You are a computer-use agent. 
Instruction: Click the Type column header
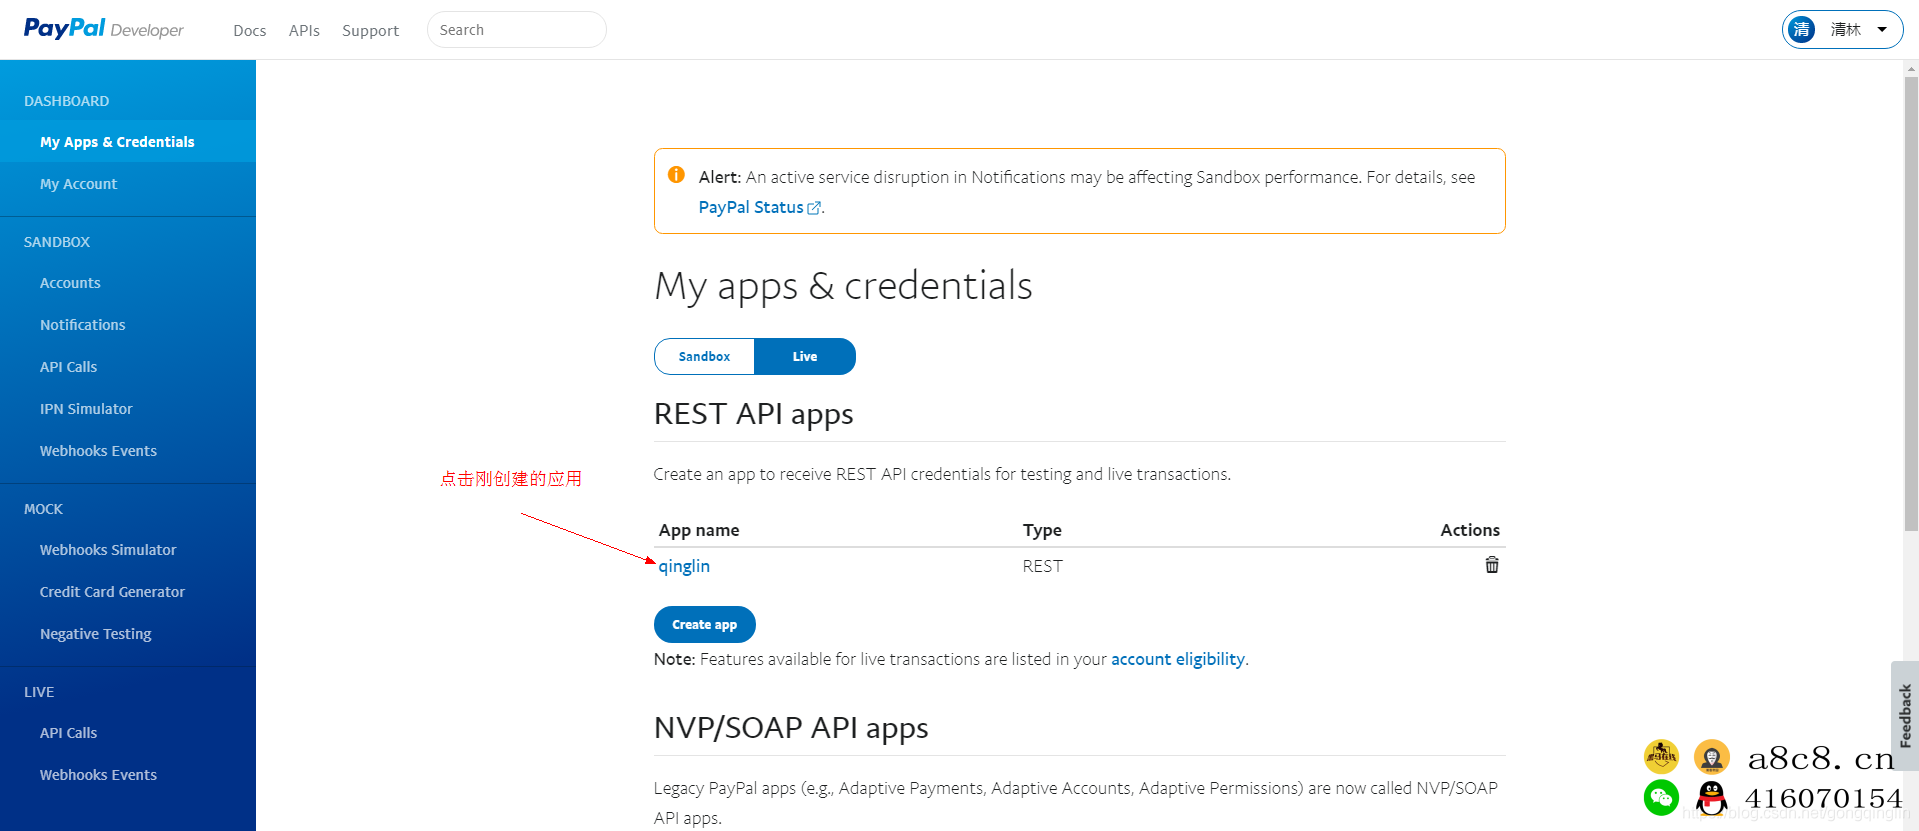[x=1042, y=530]
